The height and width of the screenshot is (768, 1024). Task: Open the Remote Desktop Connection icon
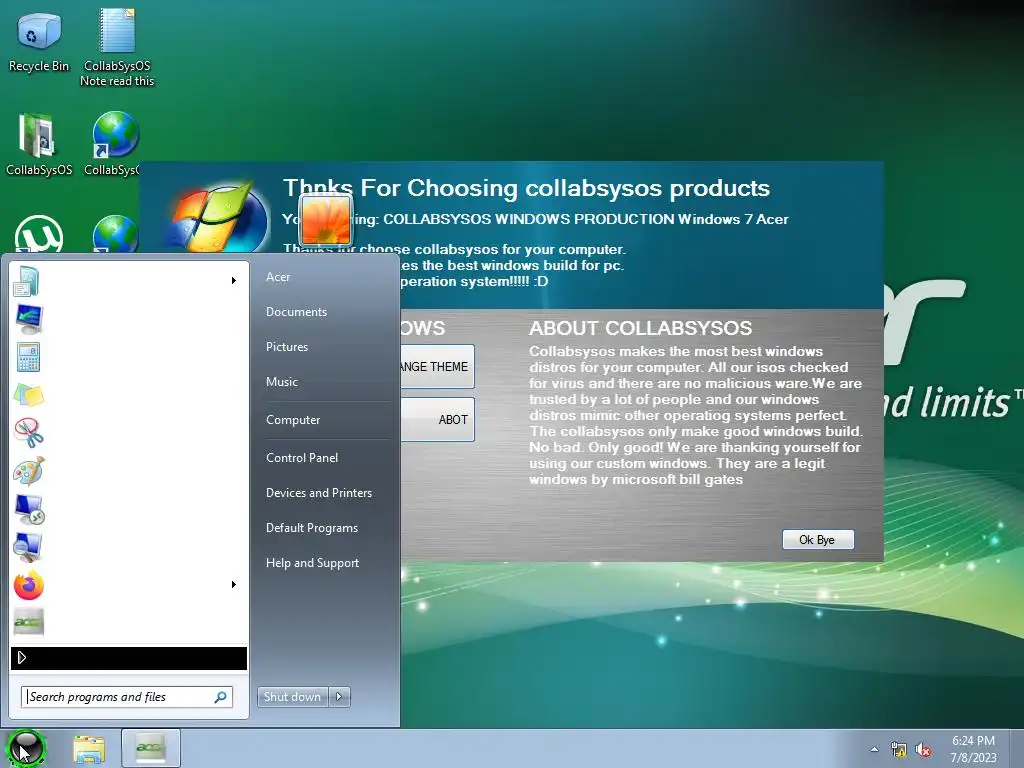(x=29, y=509)
